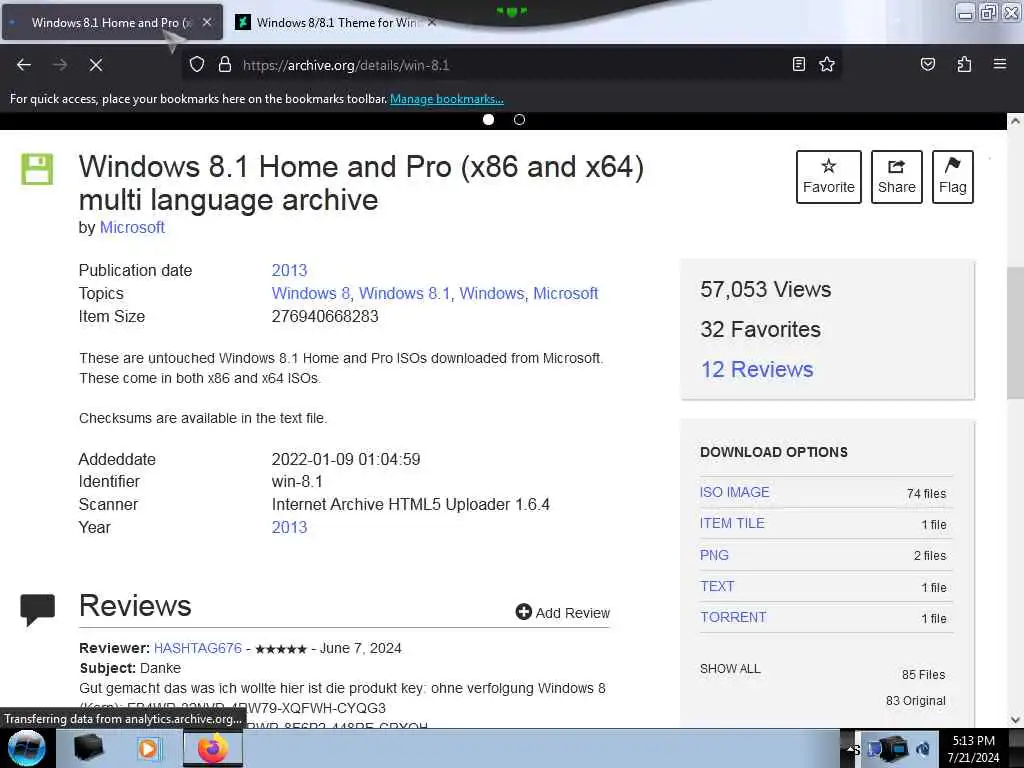Open the tracking protection shield

[x=197, y=65]
